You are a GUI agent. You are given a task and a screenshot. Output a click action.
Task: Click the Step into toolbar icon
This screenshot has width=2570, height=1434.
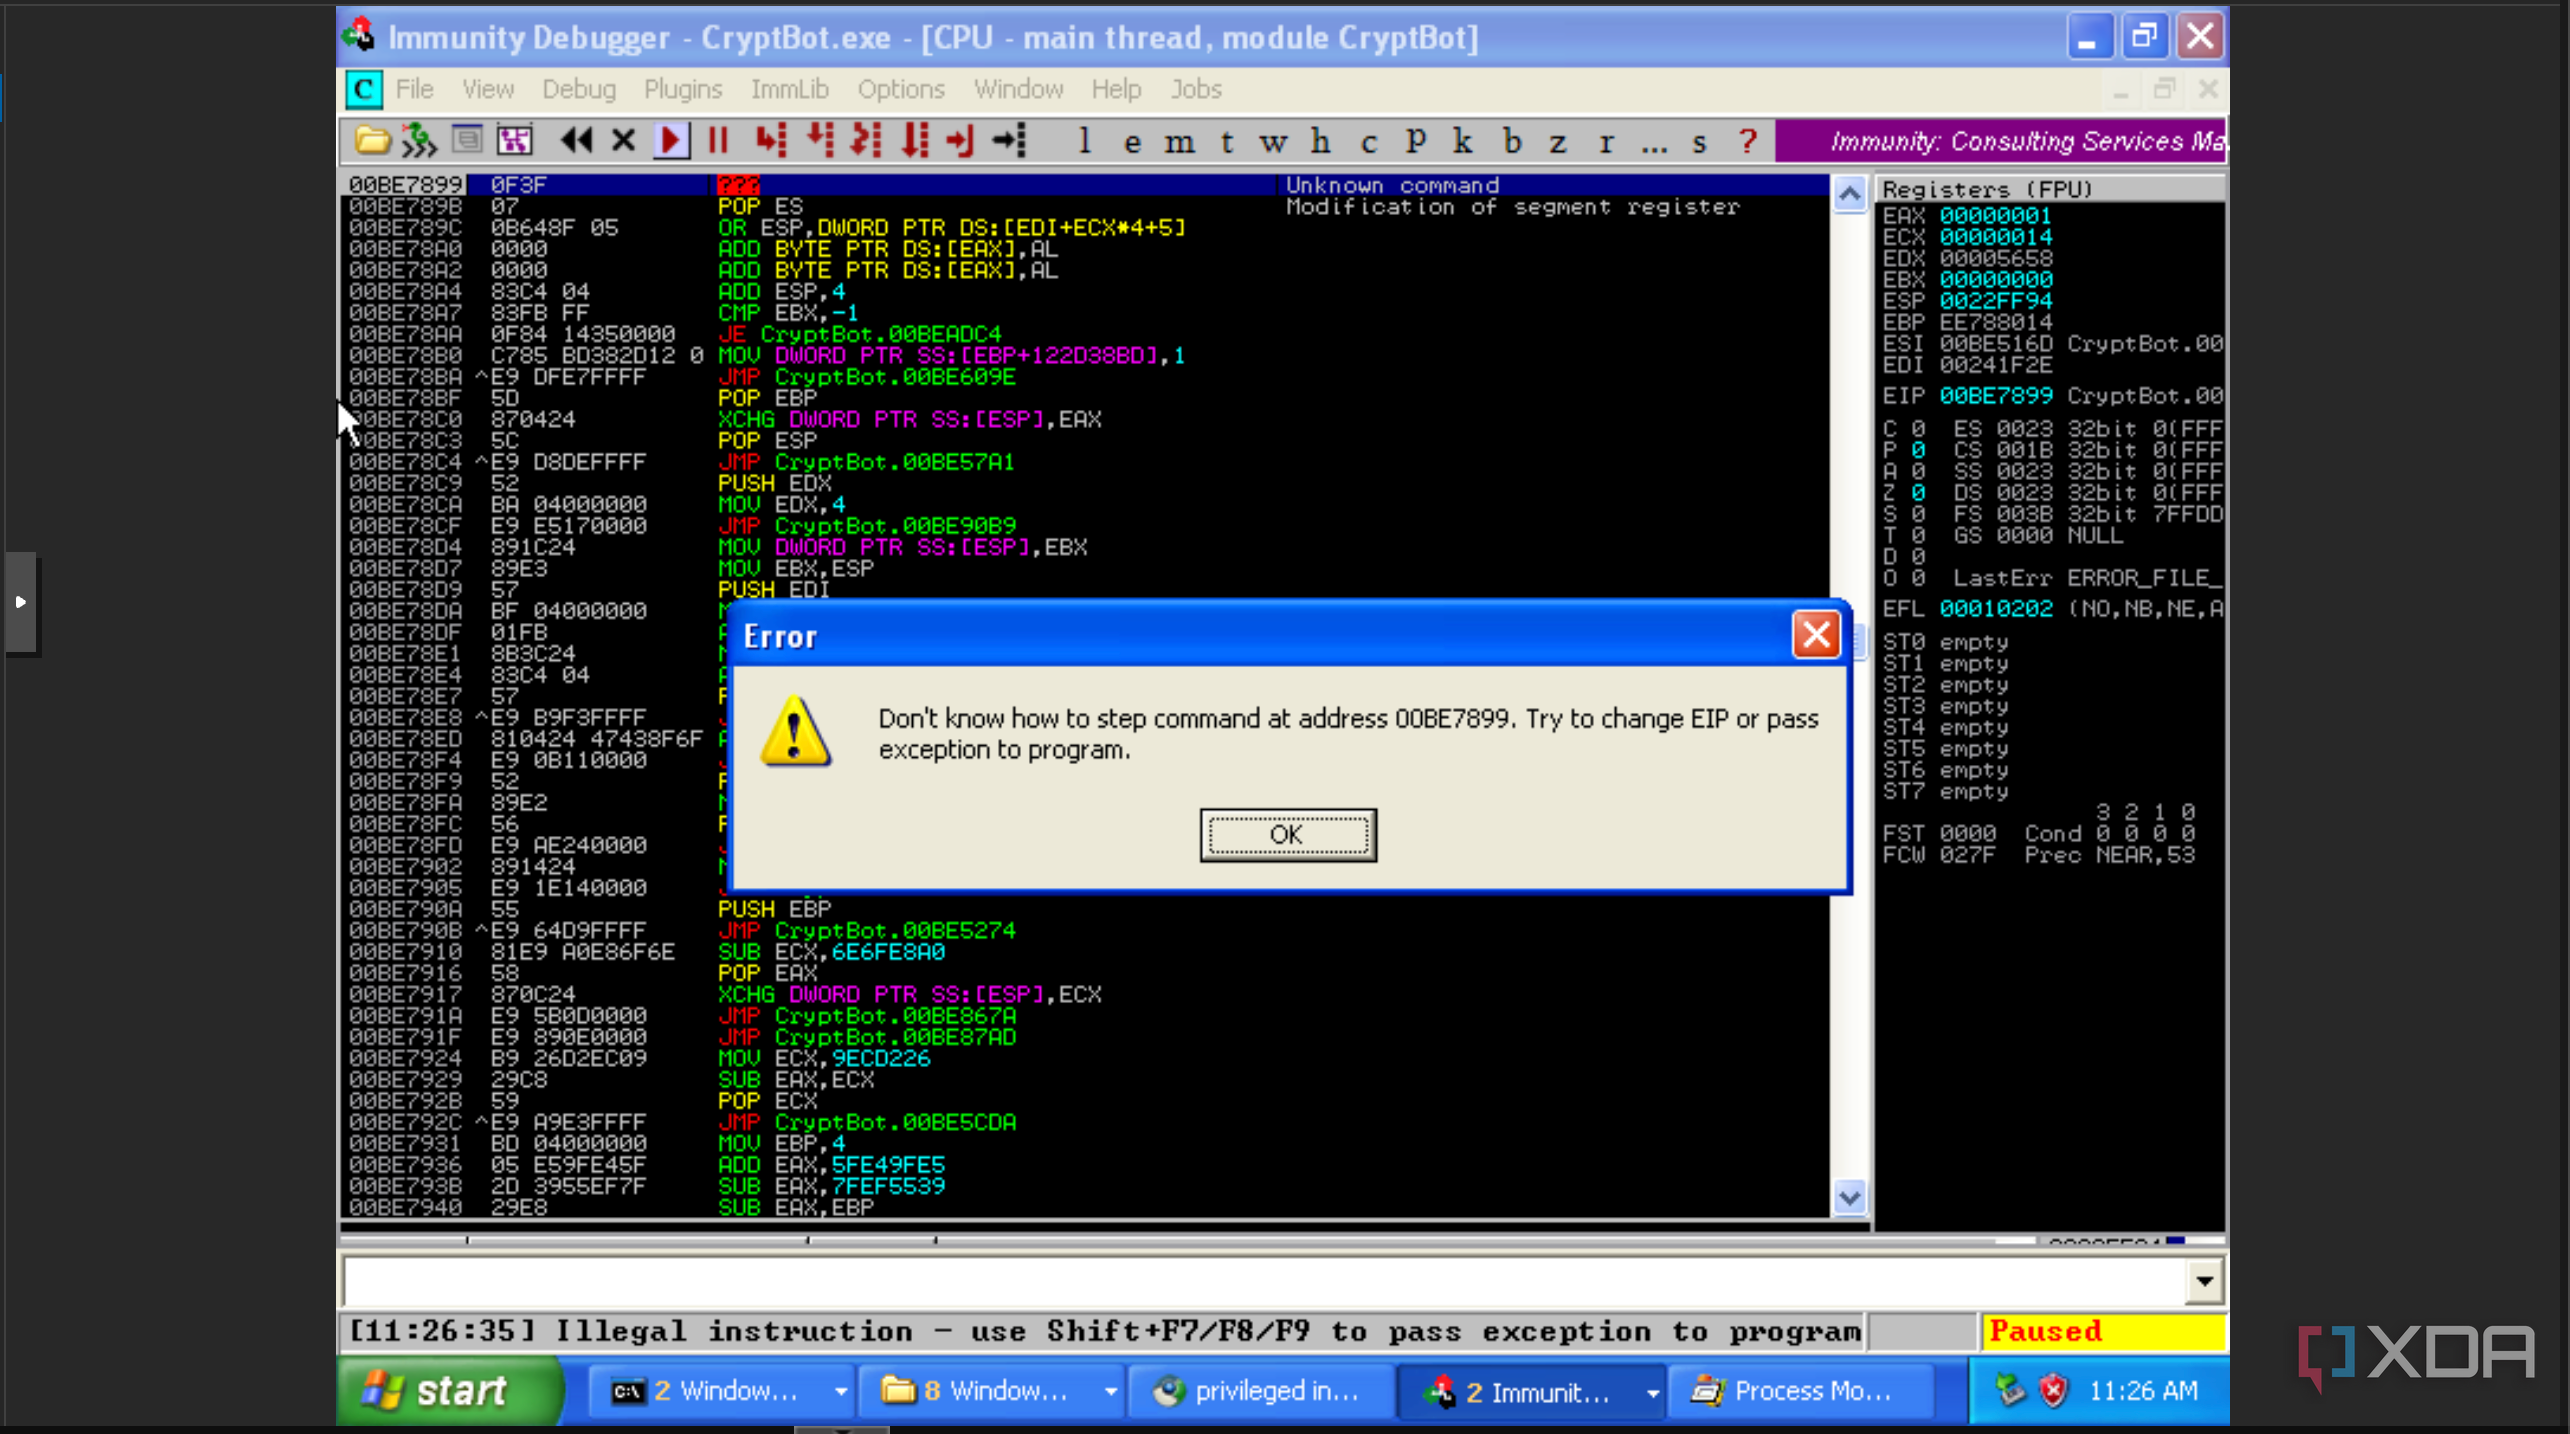770,141
